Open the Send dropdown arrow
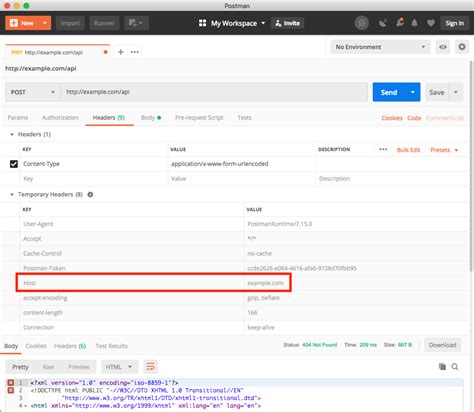Screen dimensions: 474x412 413,92
